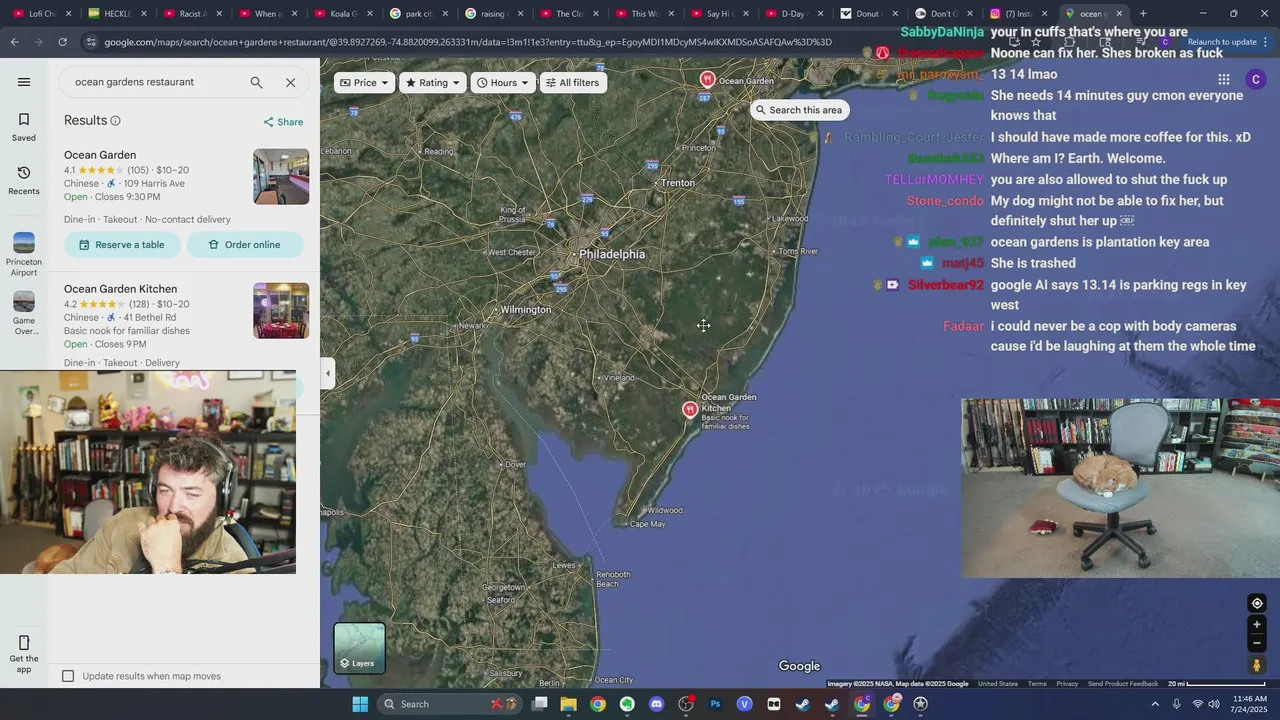Open the Price filter dropdown

click(364, 83)
